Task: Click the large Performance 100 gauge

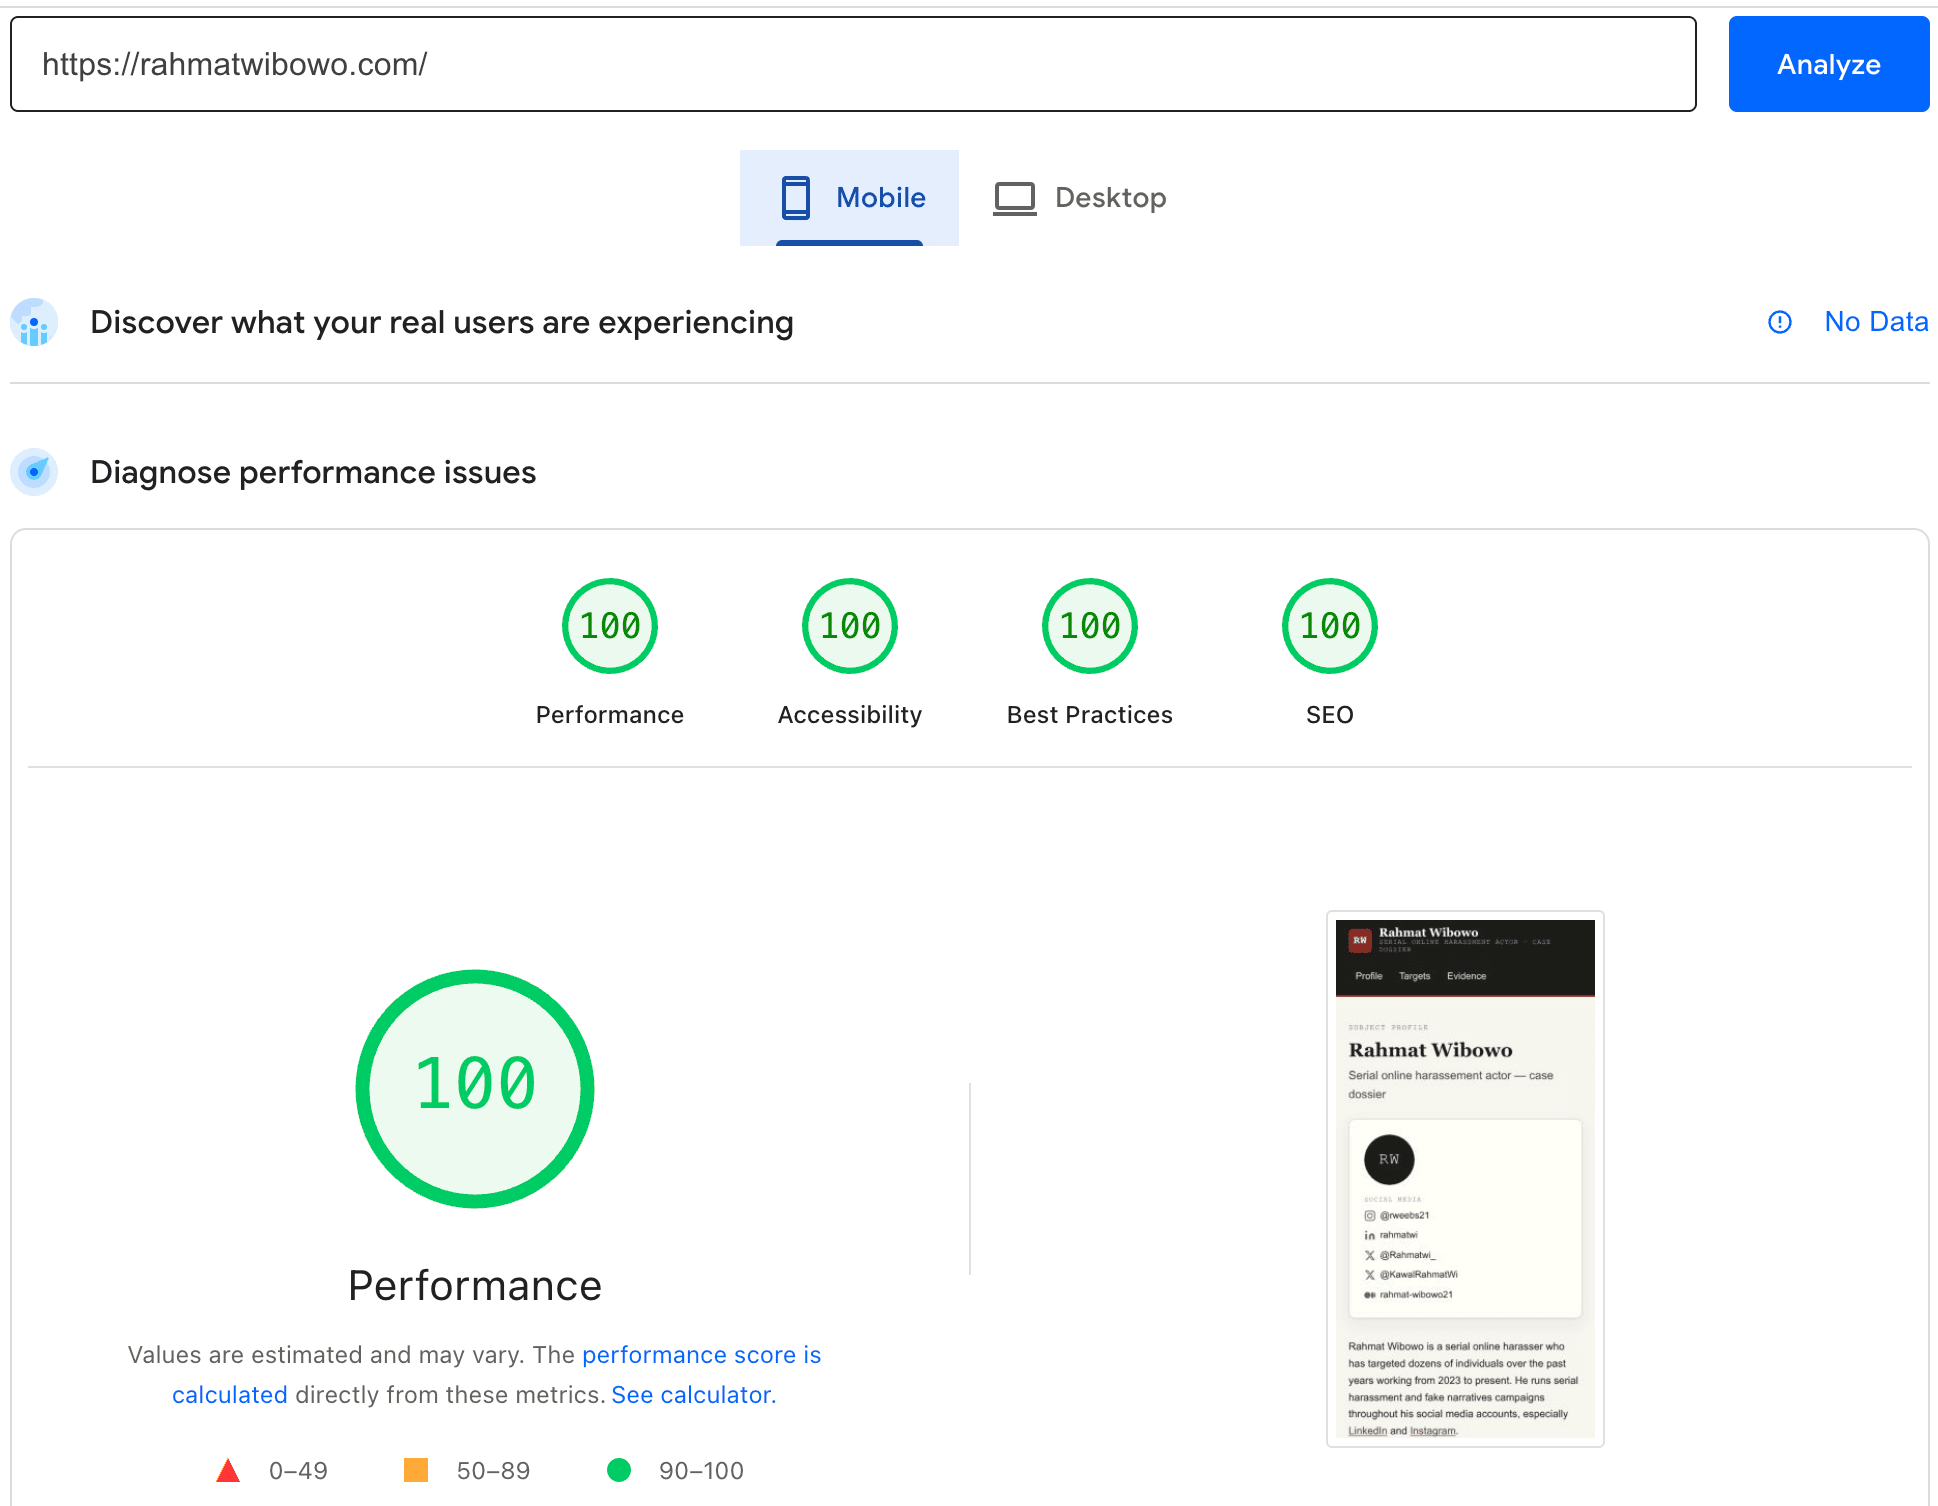Action: 475,1089
